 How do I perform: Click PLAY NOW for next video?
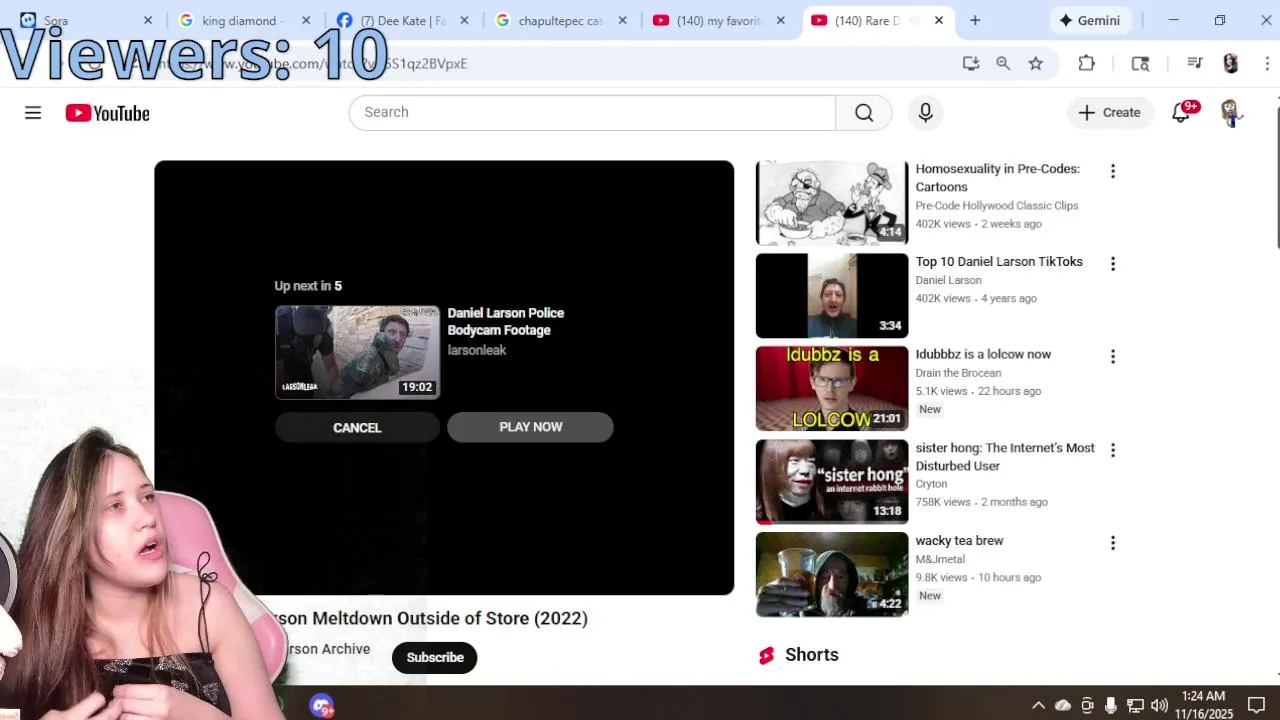click(x=530, y=427)
